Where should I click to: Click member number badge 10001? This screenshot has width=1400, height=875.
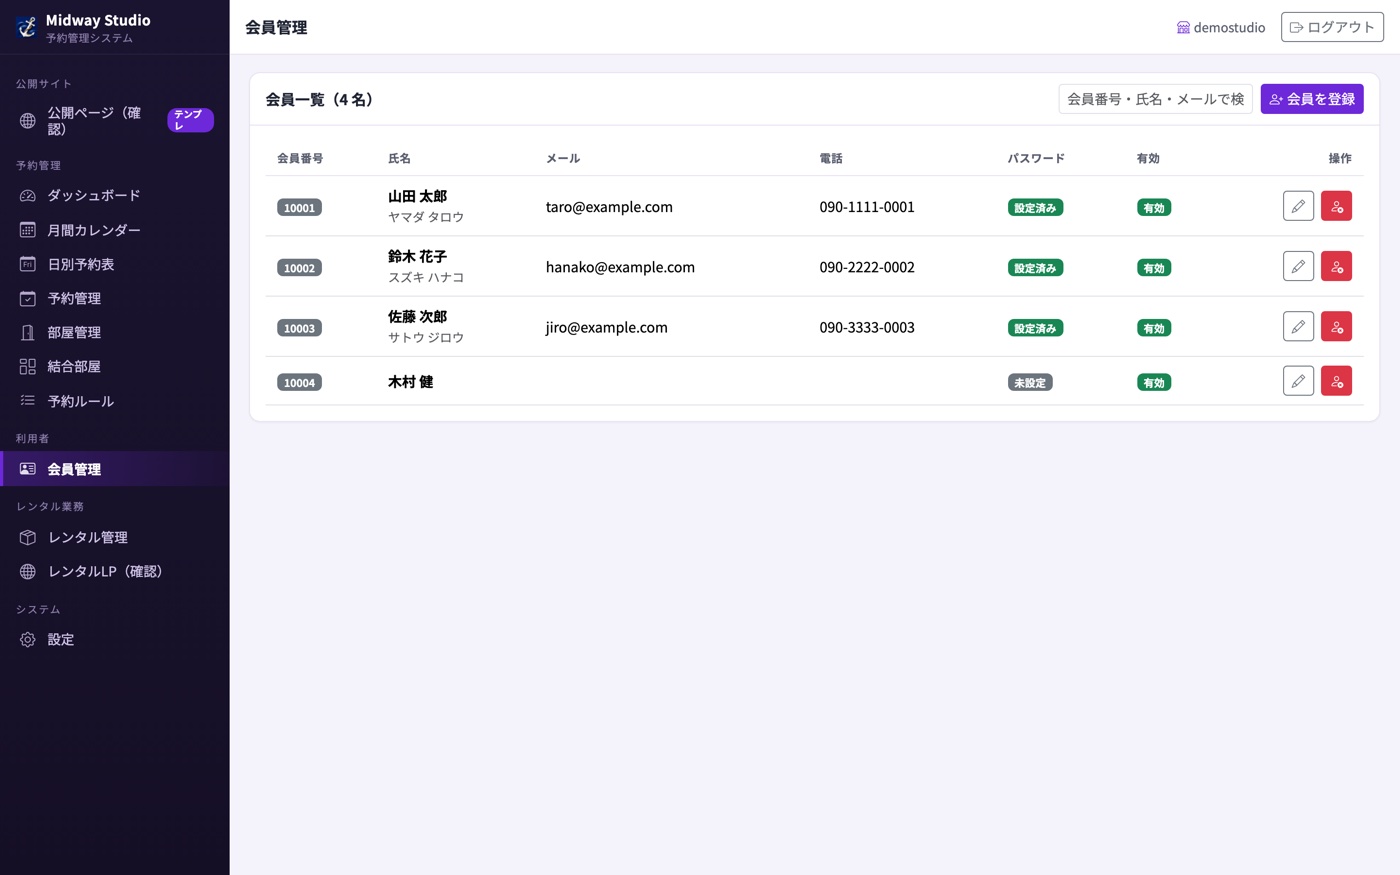[299, 208]
